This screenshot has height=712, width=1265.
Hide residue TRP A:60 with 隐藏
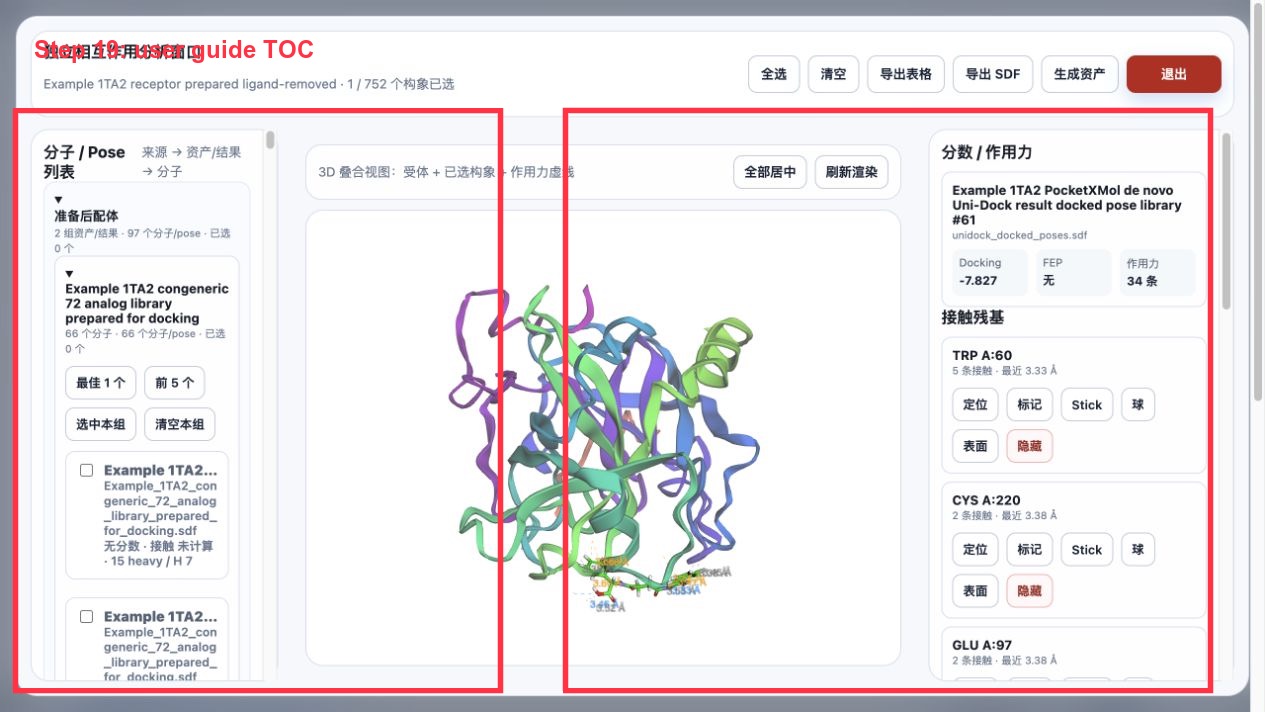pos(1030,446)
